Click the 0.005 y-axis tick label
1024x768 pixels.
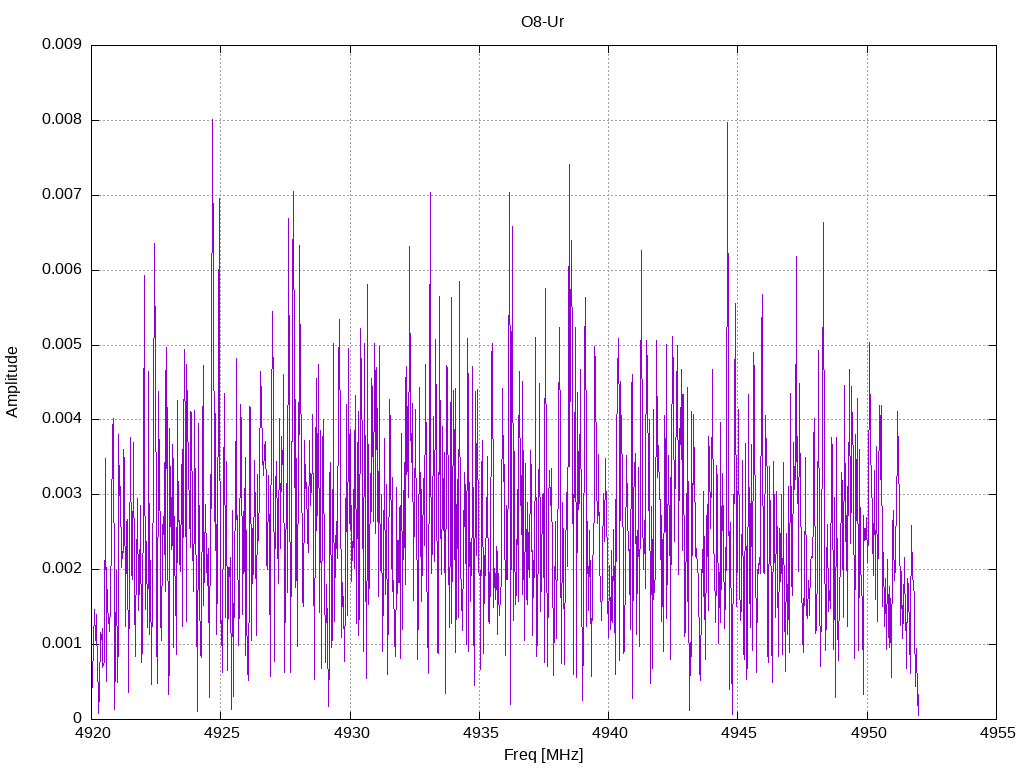[62, 344]
